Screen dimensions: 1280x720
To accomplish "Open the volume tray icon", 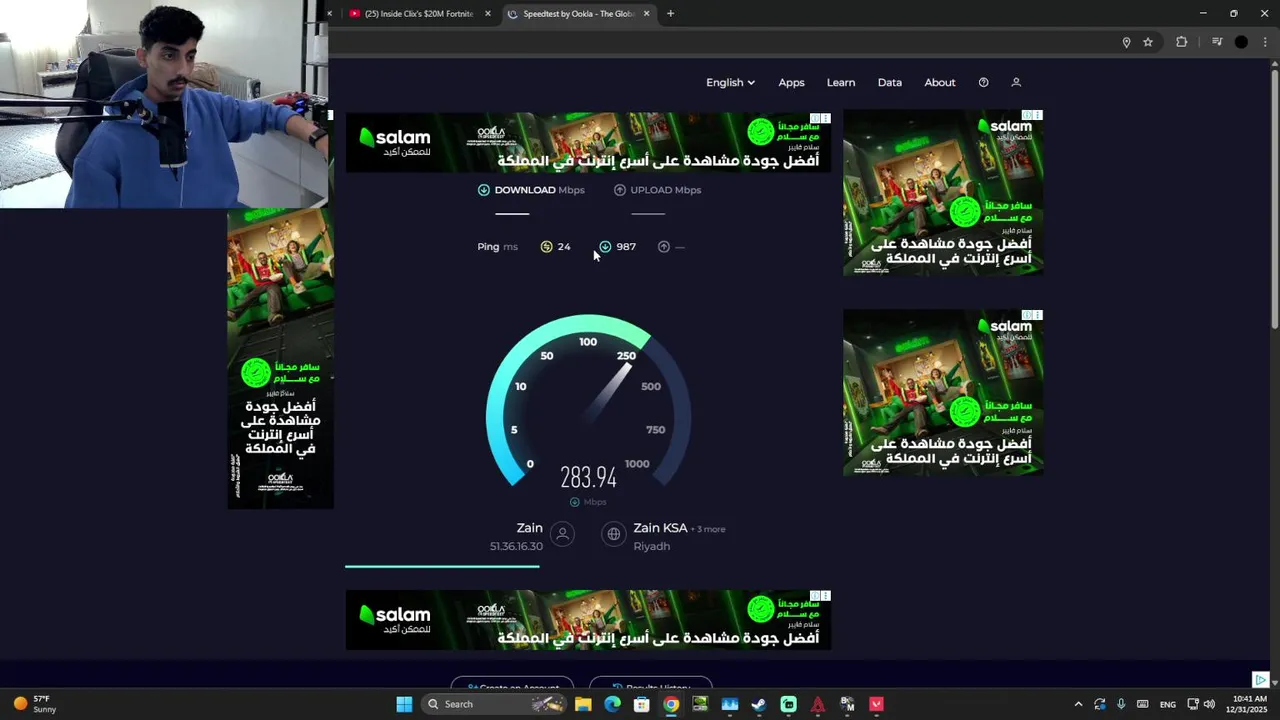I will pyautogui.click(x=1209, y=704).
